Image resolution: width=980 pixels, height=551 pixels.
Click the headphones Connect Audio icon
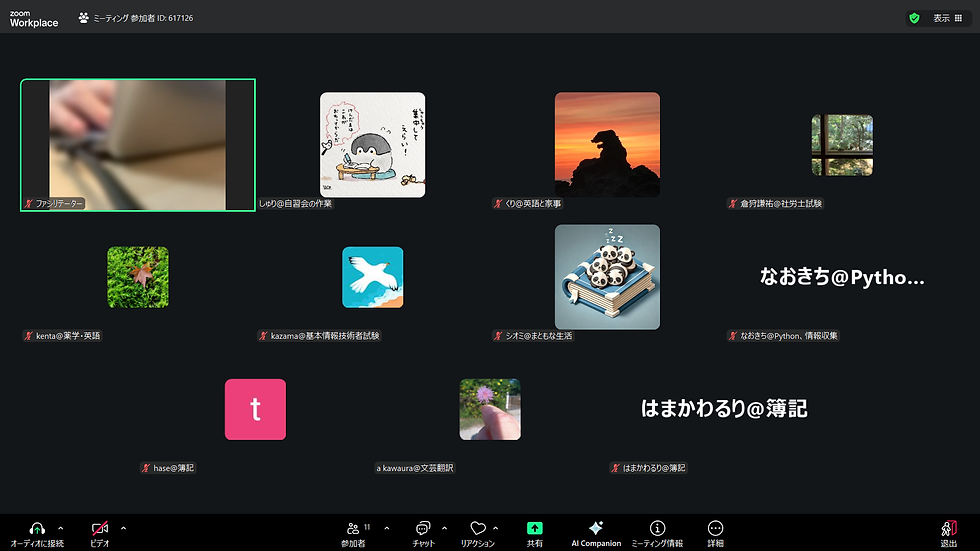pyautogui.click(x=37, y=529)
